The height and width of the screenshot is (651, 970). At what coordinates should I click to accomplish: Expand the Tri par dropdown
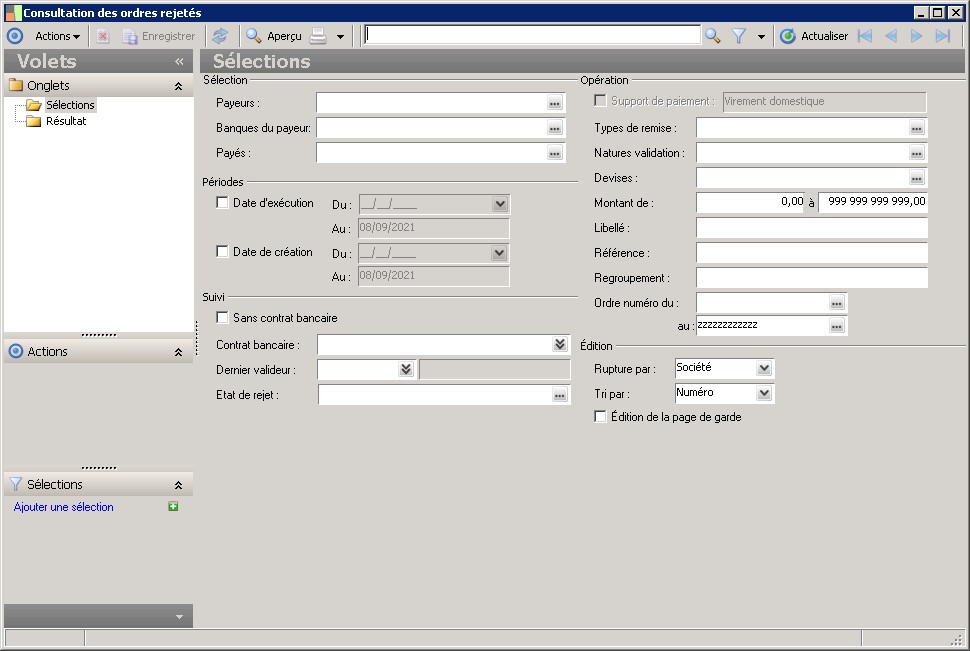[x=764, y=393]
